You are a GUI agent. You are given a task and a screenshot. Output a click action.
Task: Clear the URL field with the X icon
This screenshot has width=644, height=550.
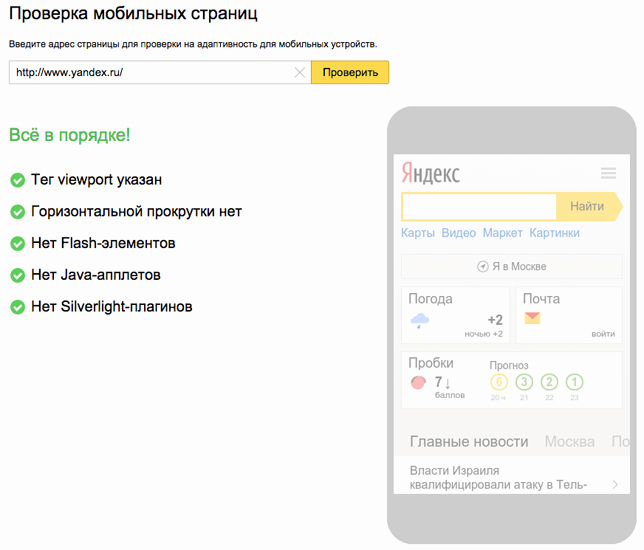[300, 73]
